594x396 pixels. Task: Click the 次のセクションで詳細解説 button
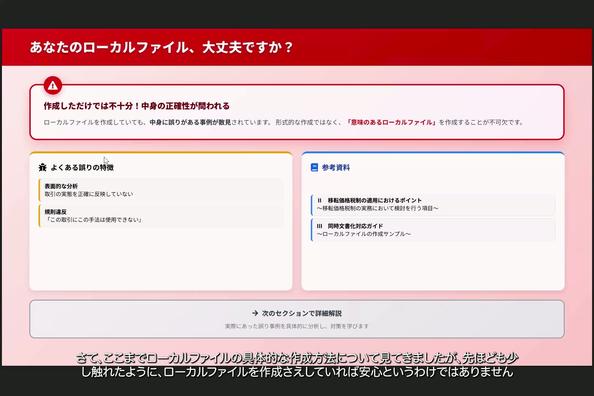(297, 319)
